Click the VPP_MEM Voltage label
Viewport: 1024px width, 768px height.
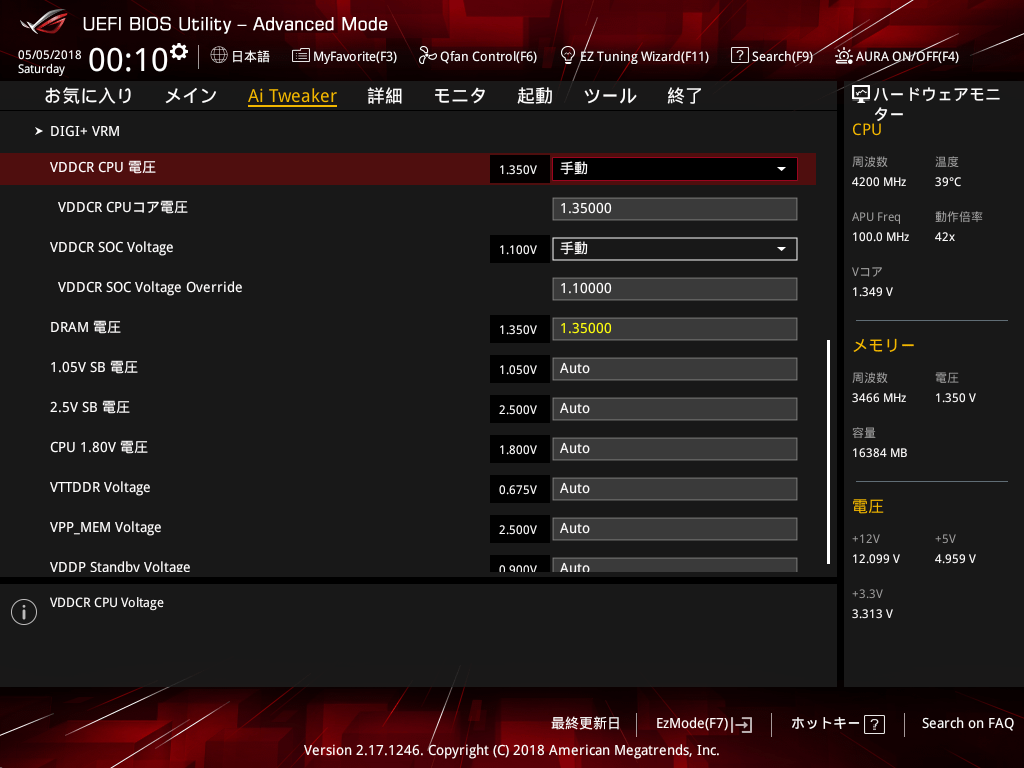[105, 528]
